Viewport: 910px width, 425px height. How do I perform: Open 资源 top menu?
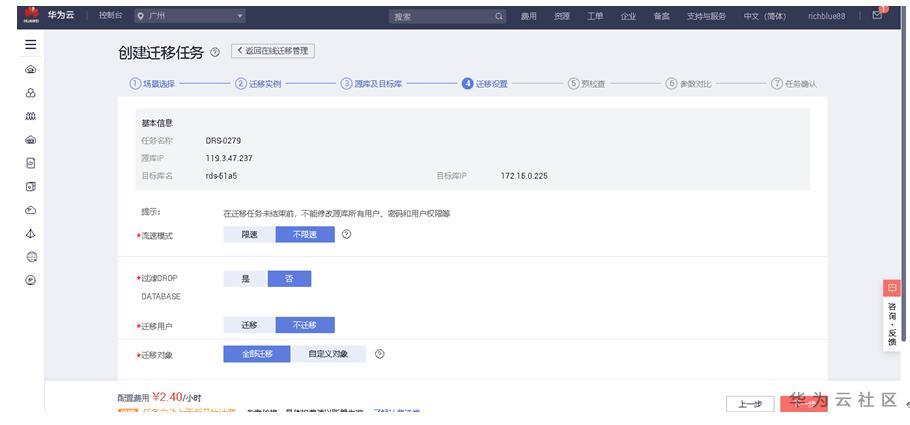pos(561,16)
